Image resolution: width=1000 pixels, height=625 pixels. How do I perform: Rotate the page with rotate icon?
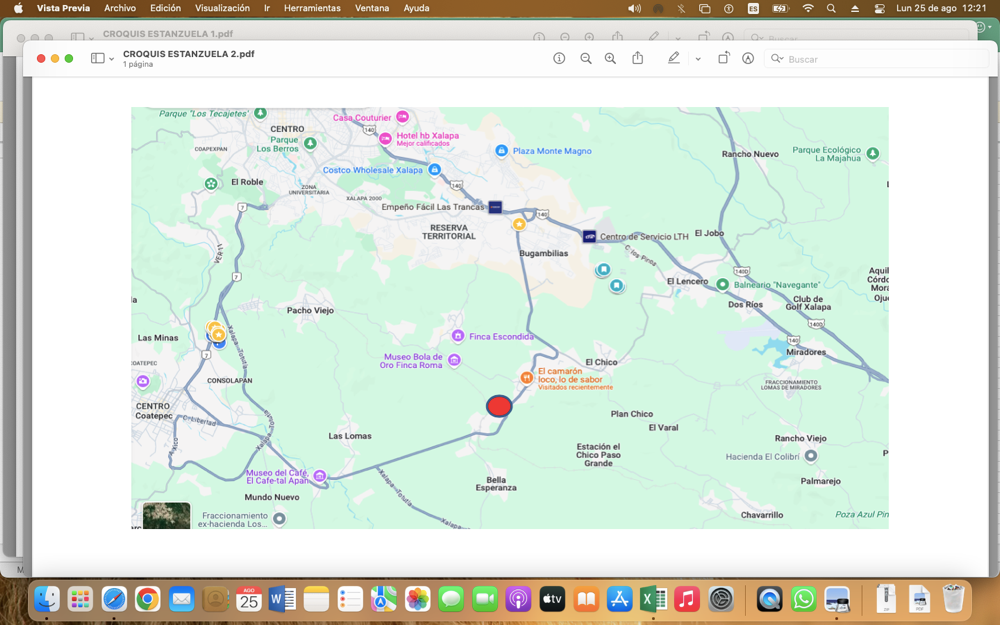tap(723, 58)
